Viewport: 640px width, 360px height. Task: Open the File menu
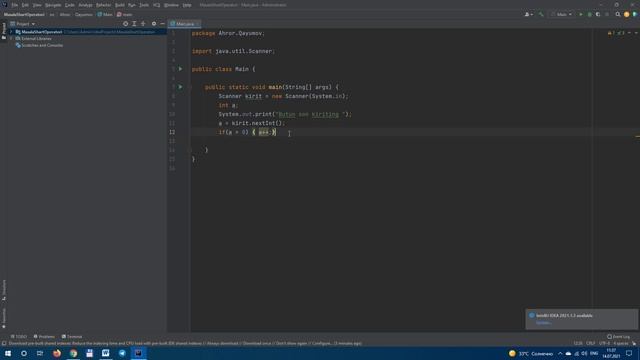pos(15,5)
